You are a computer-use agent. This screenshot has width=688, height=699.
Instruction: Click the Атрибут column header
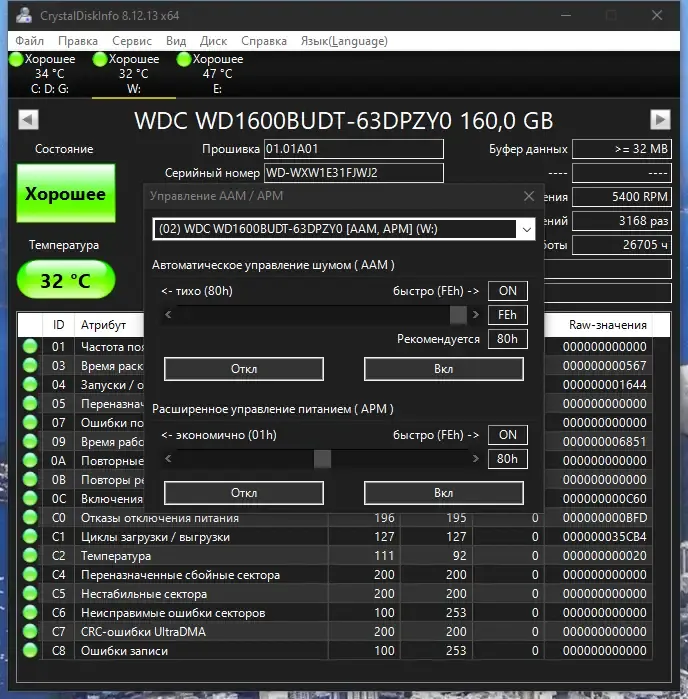point(109,325)
